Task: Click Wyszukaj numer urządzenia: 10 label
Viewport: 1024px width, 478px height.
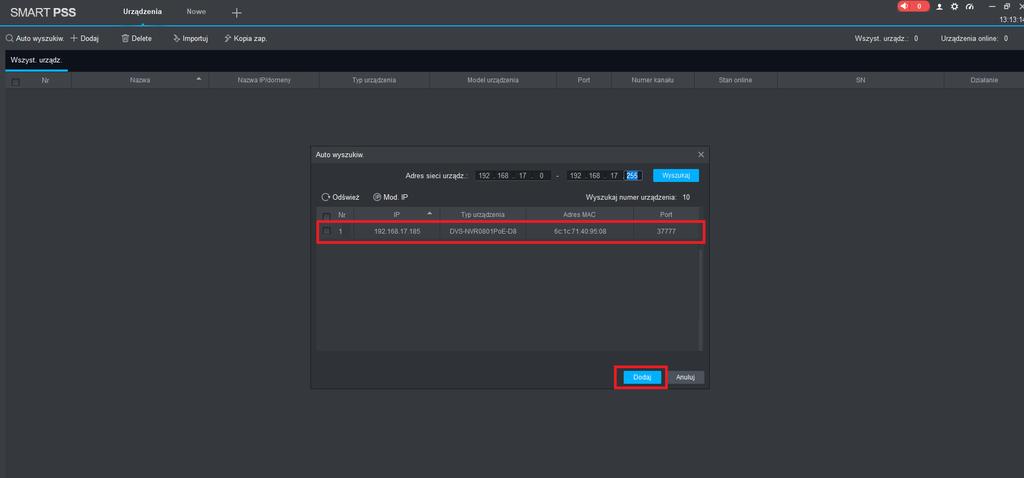Action: [x=637, y=197]
